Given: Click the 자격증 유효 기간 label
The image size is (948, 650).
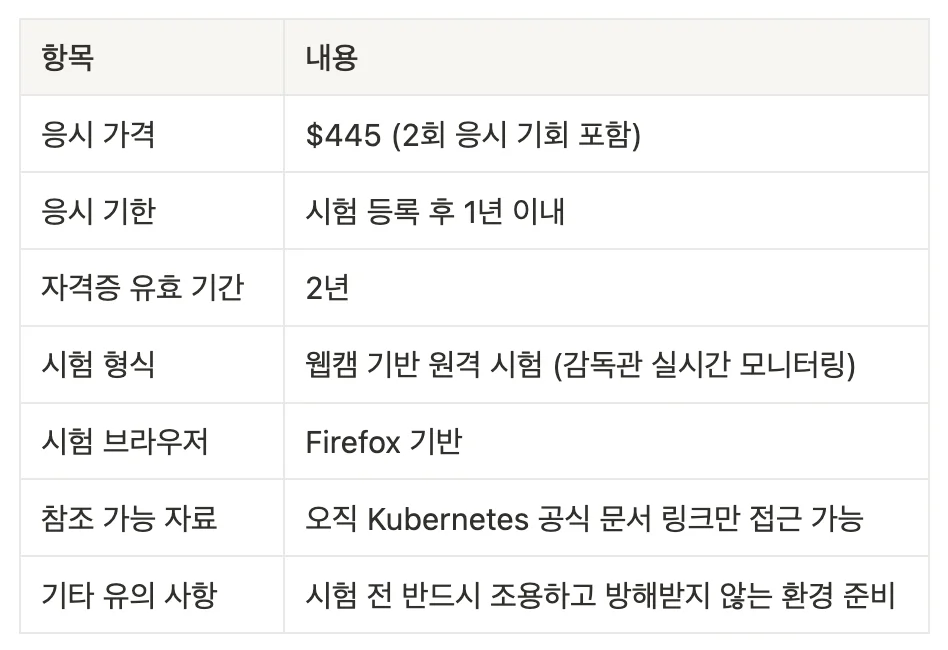Looking at the screenshot, I should [142, 288].
